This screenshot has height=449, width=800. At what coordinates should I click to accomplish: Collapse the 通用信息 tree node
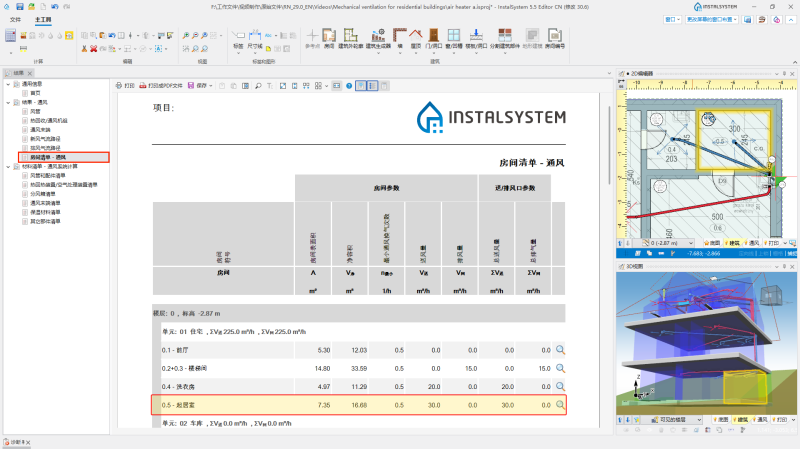click(x=8, y=84)
